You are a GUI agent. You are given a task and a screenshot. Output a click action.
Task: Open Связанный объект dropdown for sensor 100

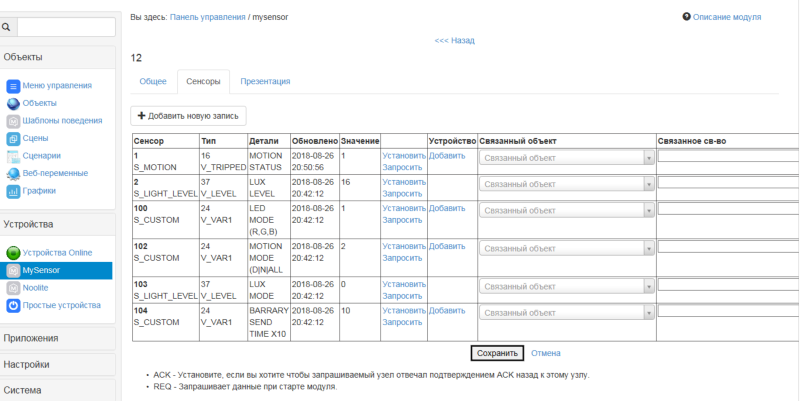[567, 210]
